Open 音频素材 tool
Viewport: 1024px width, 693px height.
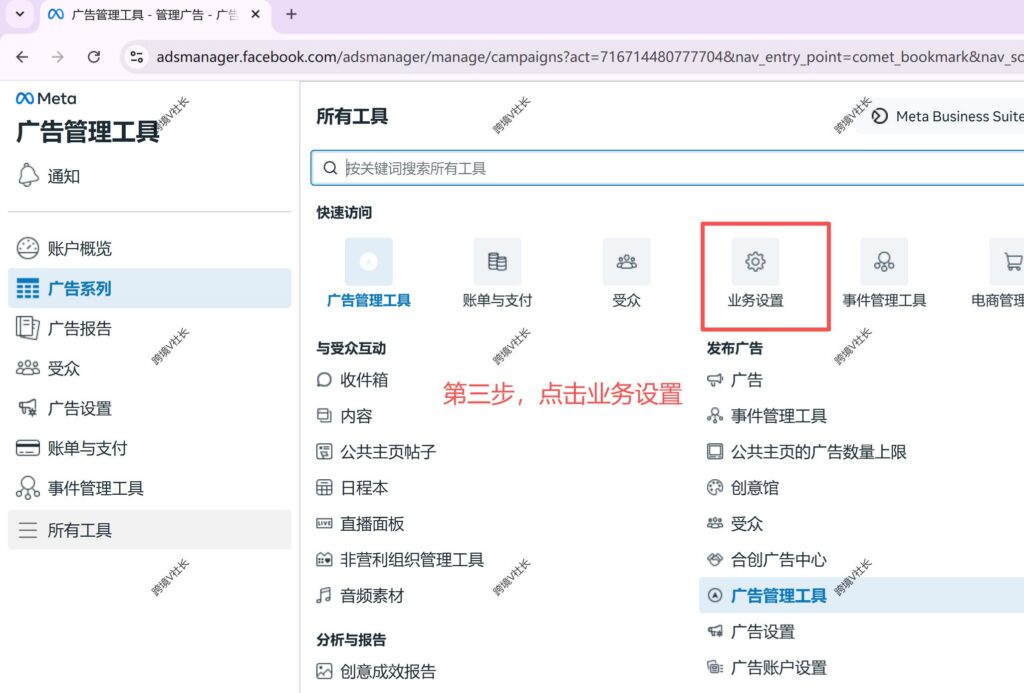tap(360, 596)
